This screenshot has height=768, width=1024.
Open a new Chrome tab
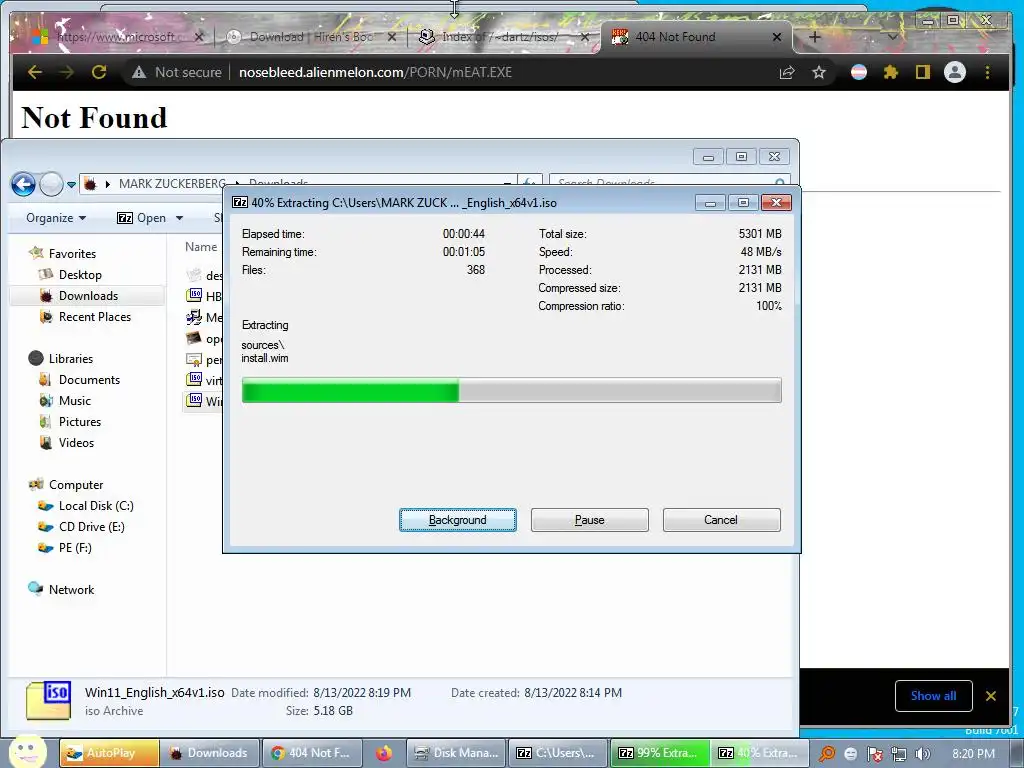(x=814, y=37)
